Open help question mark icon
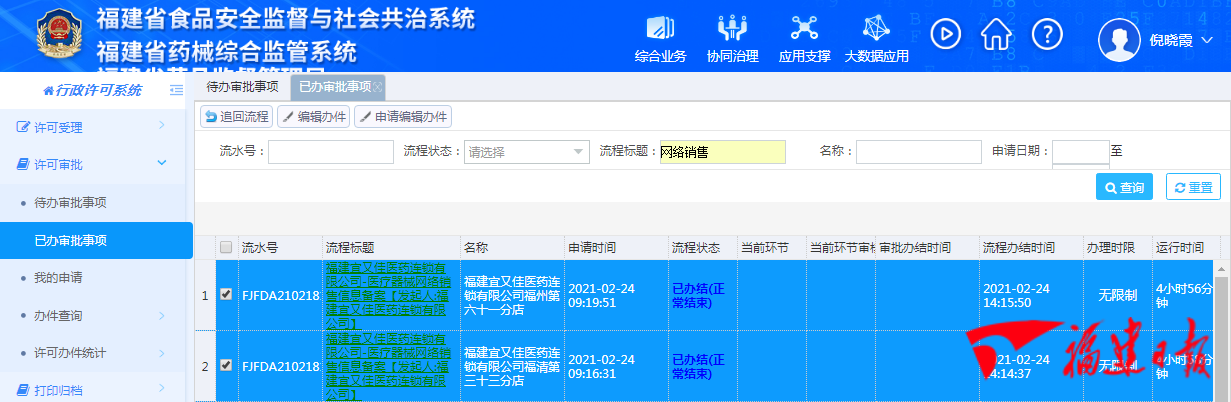1231x402 pixels. pos(1046,34)
